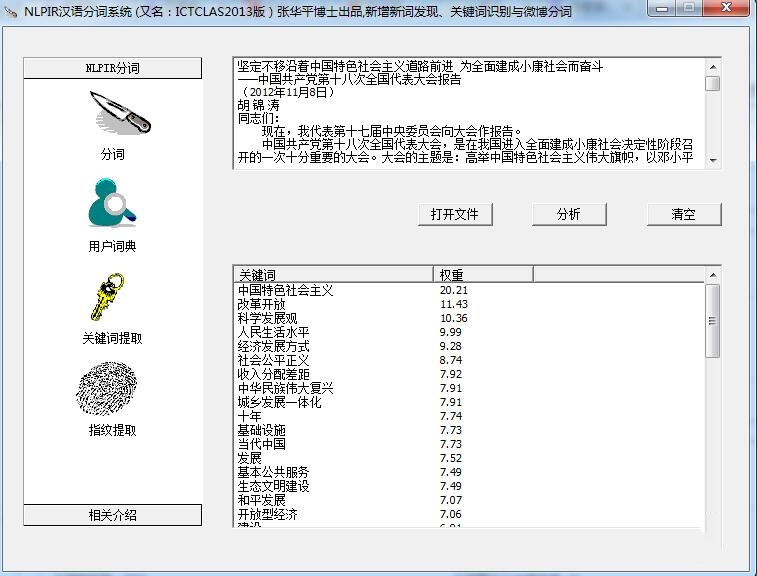757x576 pixels.
Task: Click the weight value 7.07
Action: click(x=451, y=500)
